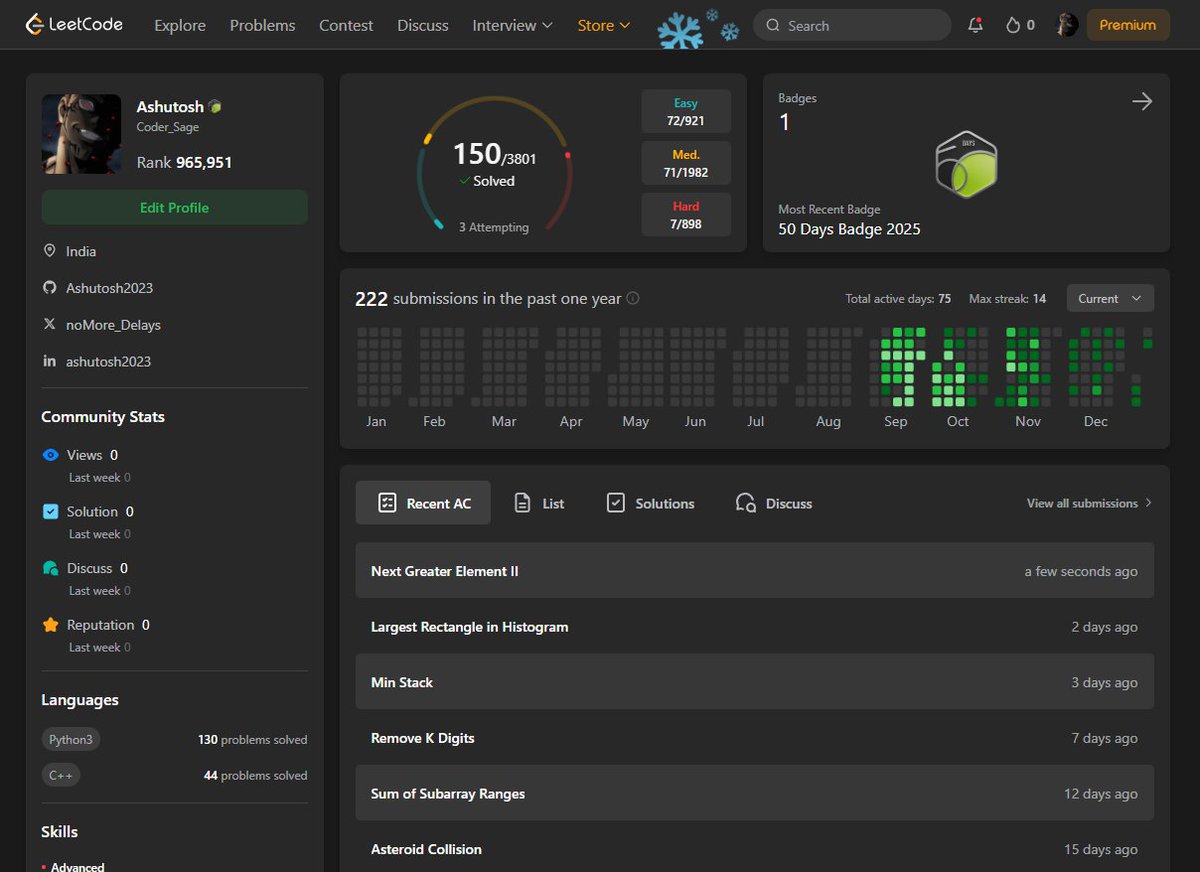Viewport: 1200px width, 872px height.
Task: Click the Views eye icon
Action: pyautogui.click(x=51, y=455)
